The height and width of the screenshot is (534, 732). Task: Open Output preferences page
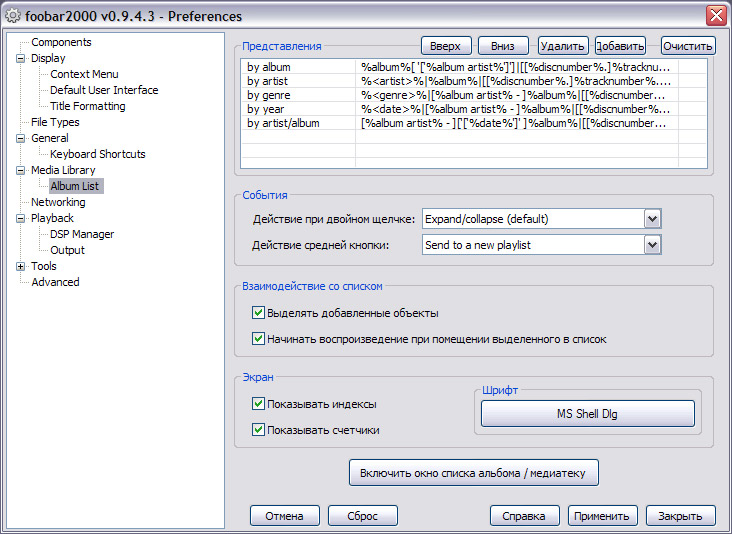[x=67, y=250]
